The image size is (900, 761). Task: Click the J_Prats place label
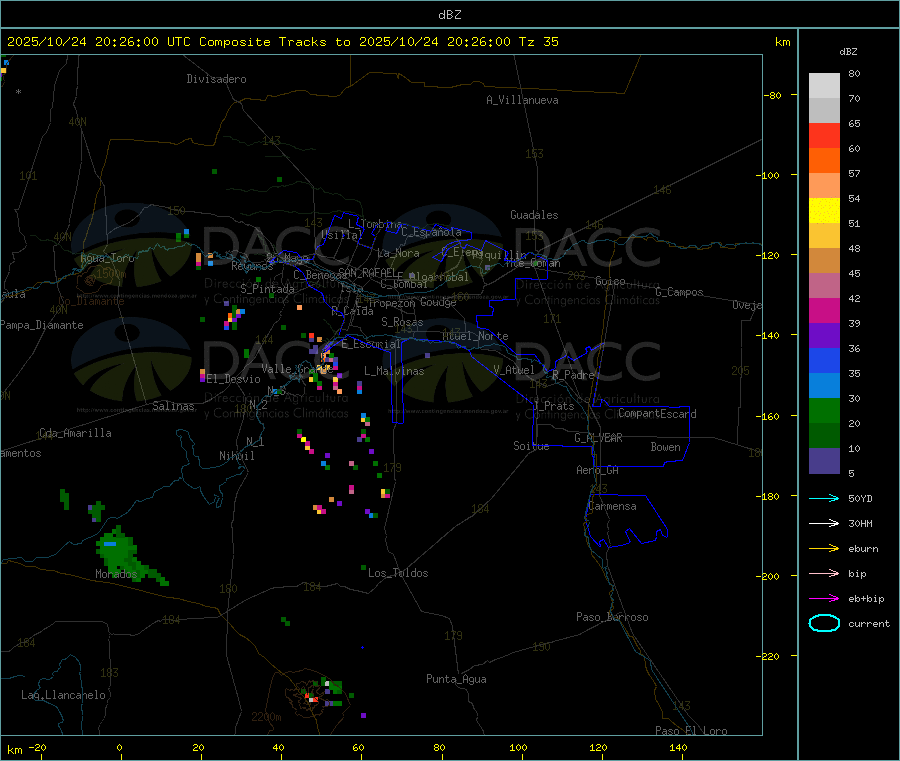click(x=554, y=406)
